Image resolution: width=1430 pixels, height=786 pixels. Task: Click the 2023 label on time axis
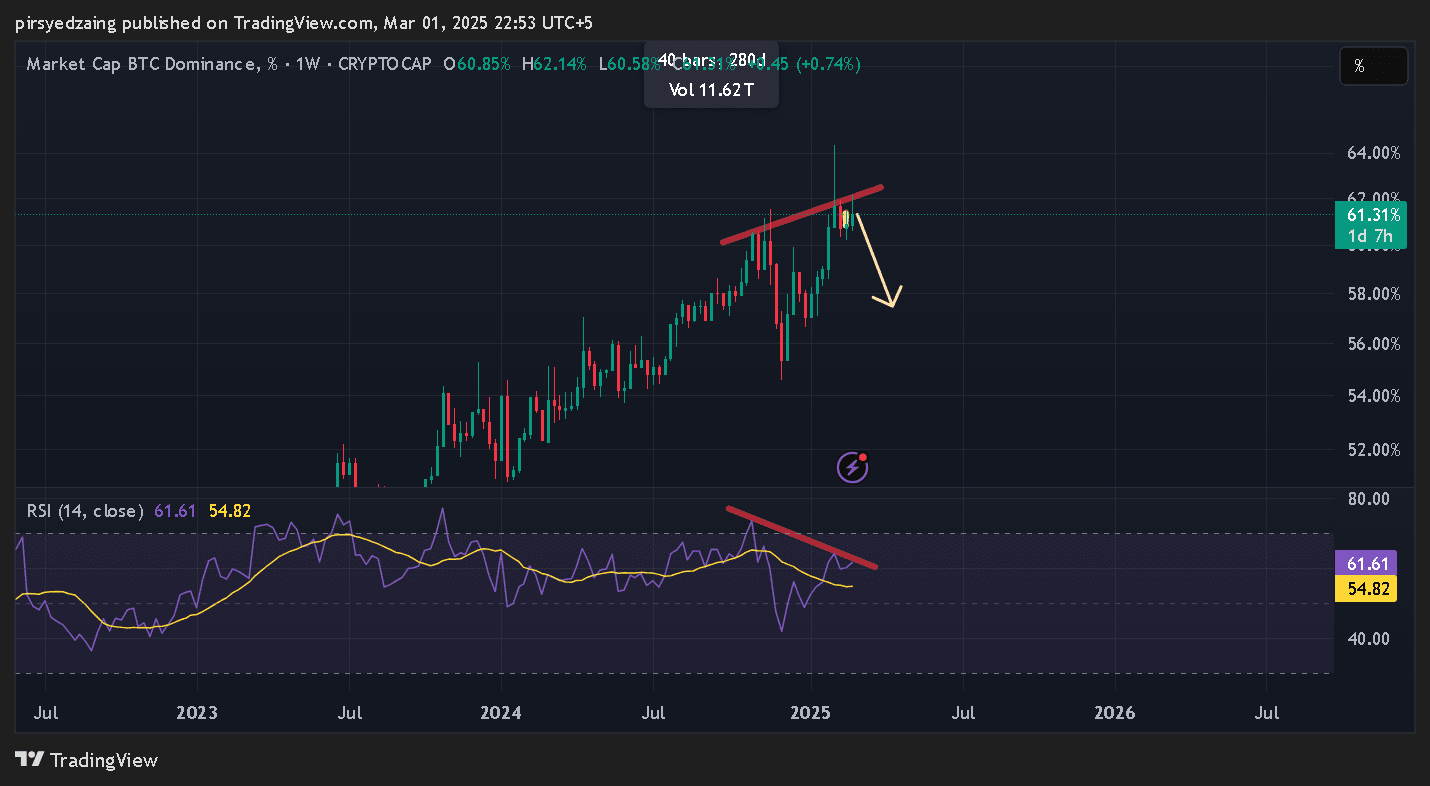196,713
